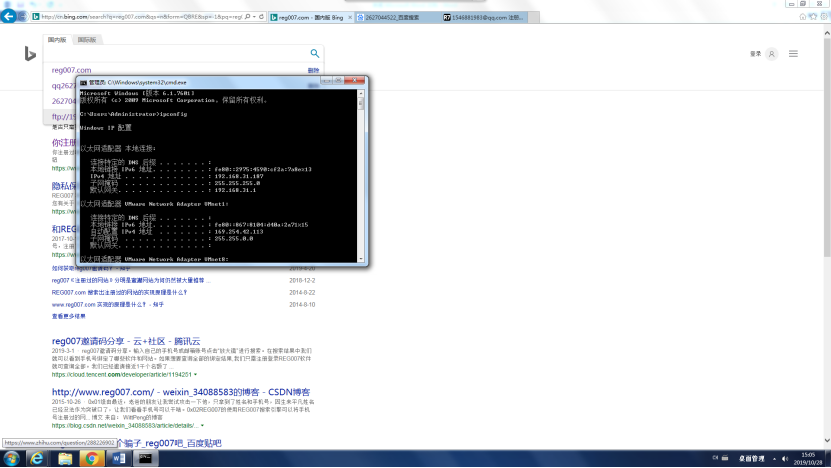The image size is (831, 468).
Task: Switch to the 1546881983@qq.com tab
Action: (x=484, y=17)
